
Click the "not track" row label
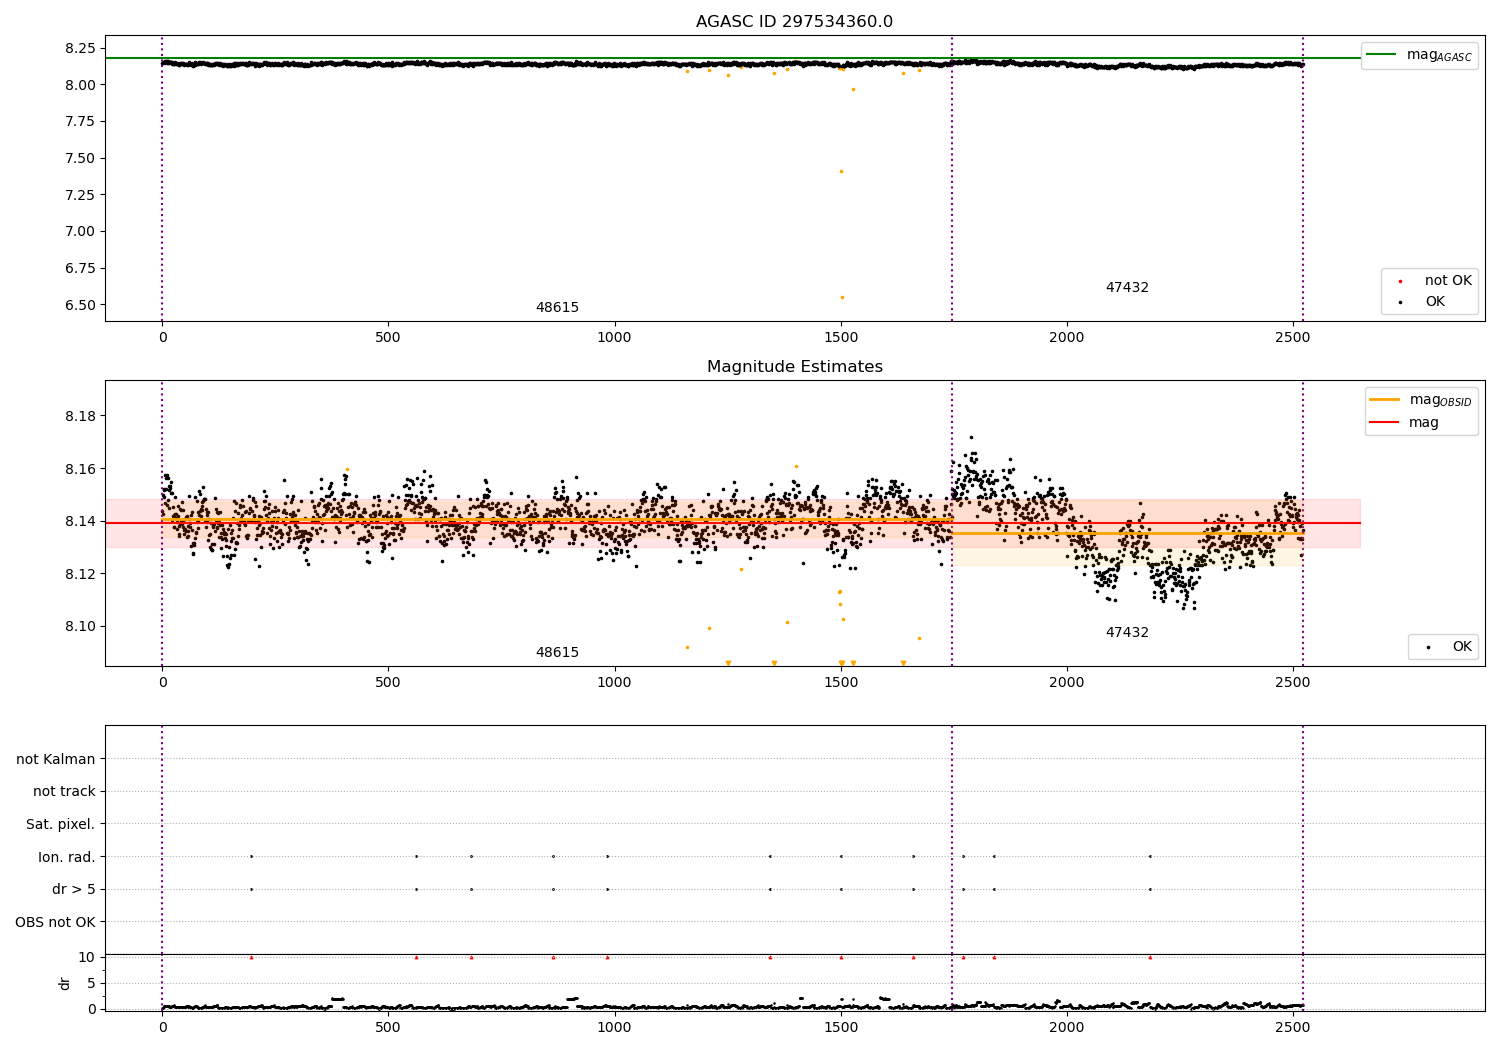(x=64, y=791)
